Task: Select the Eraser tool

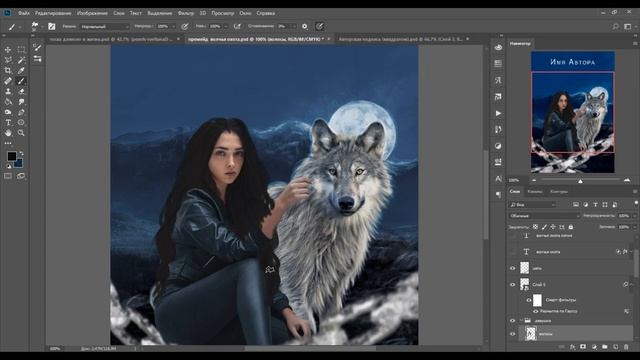Action: 21,91
